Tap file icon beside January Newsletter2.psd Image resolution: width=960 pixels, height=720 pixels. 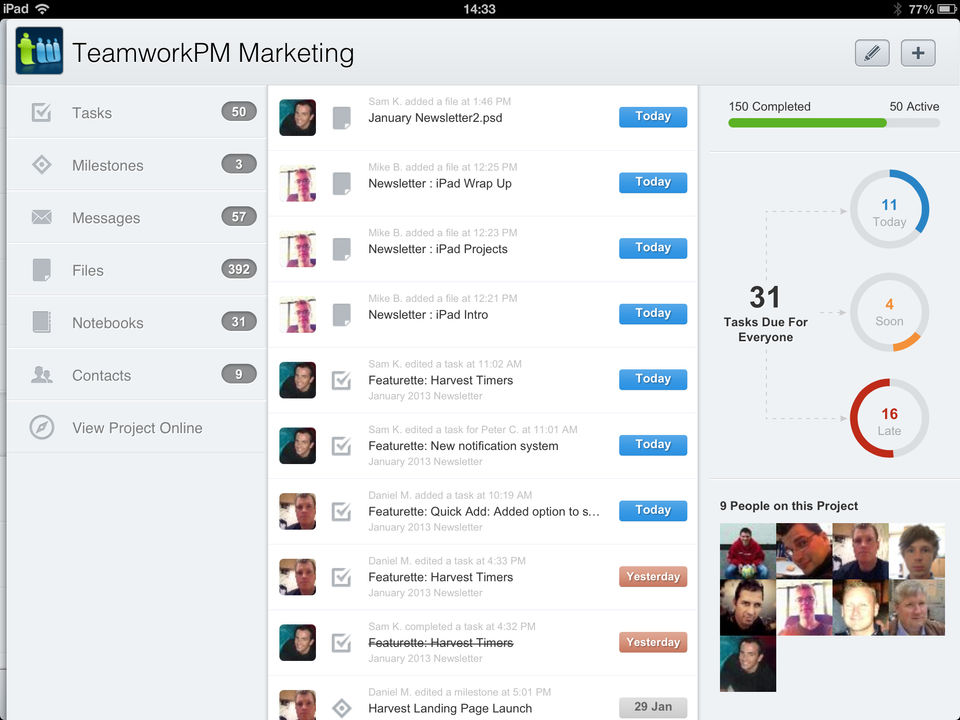coord(342,117)
